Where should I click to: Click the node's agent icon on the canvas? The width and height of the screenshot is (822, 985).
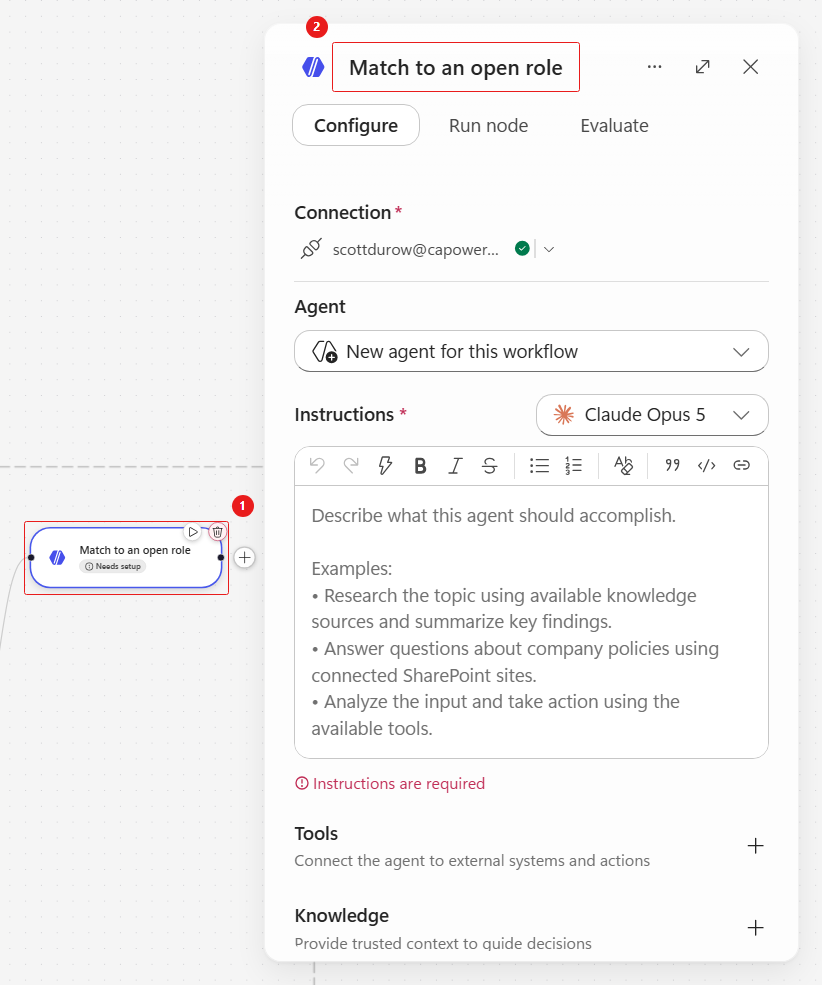(57, 558)
